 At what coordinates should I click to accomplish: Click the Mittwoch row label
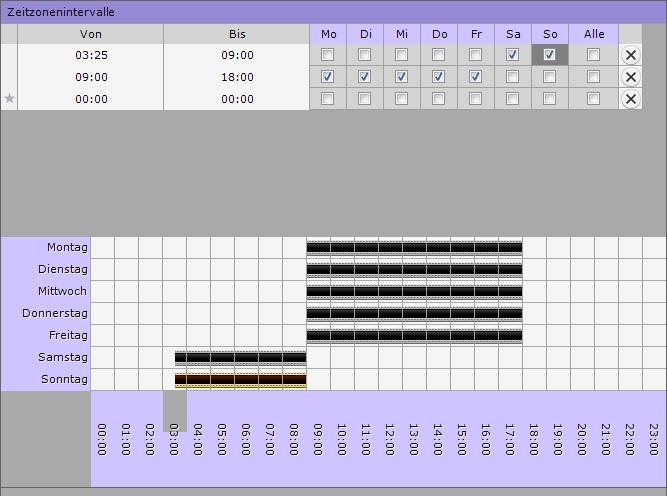62,291
